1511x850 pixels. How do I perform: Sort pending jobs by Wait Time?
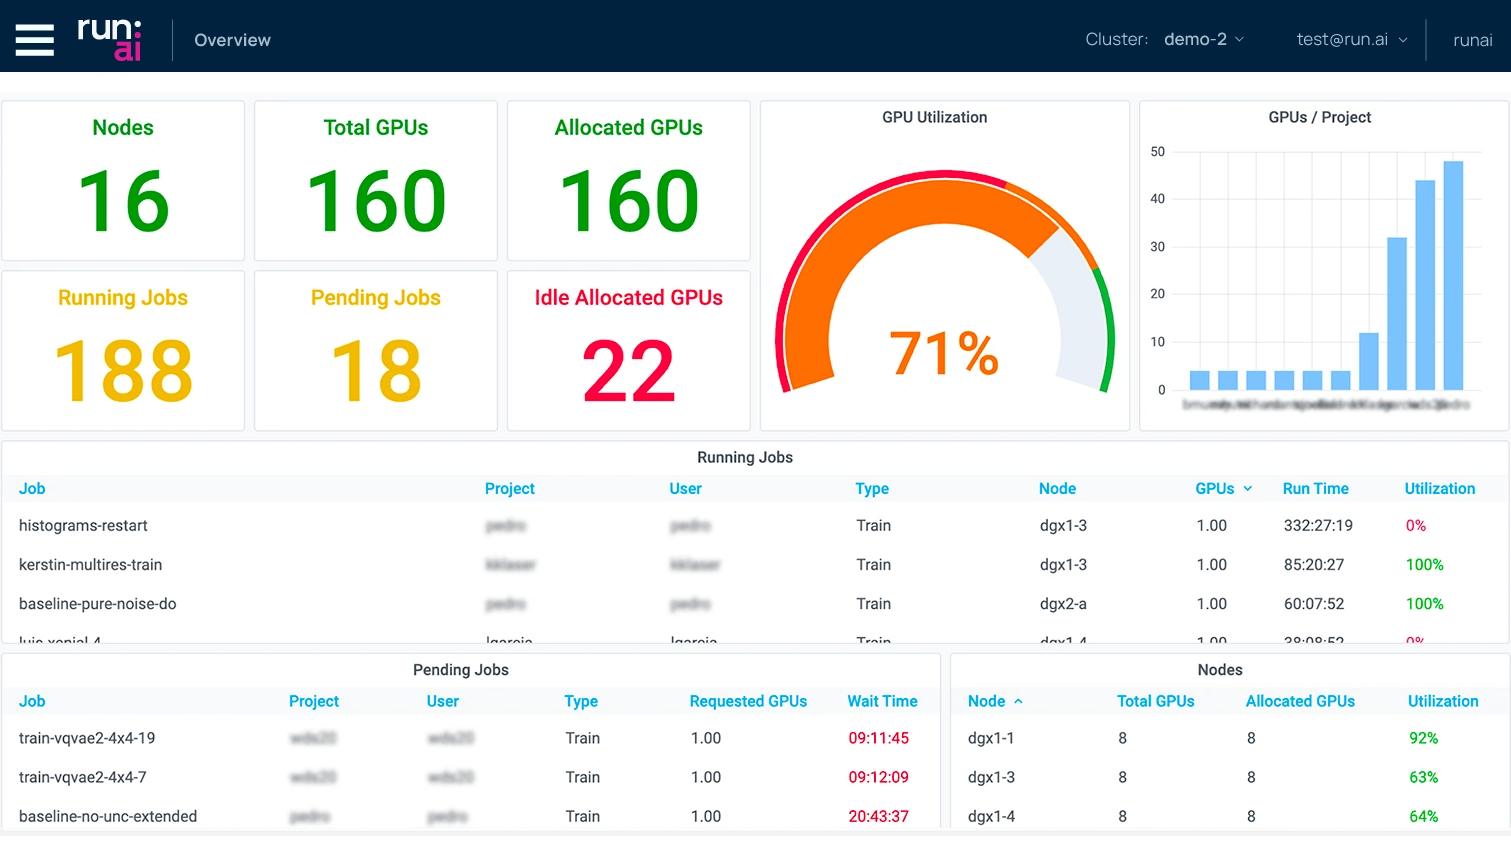883,701
